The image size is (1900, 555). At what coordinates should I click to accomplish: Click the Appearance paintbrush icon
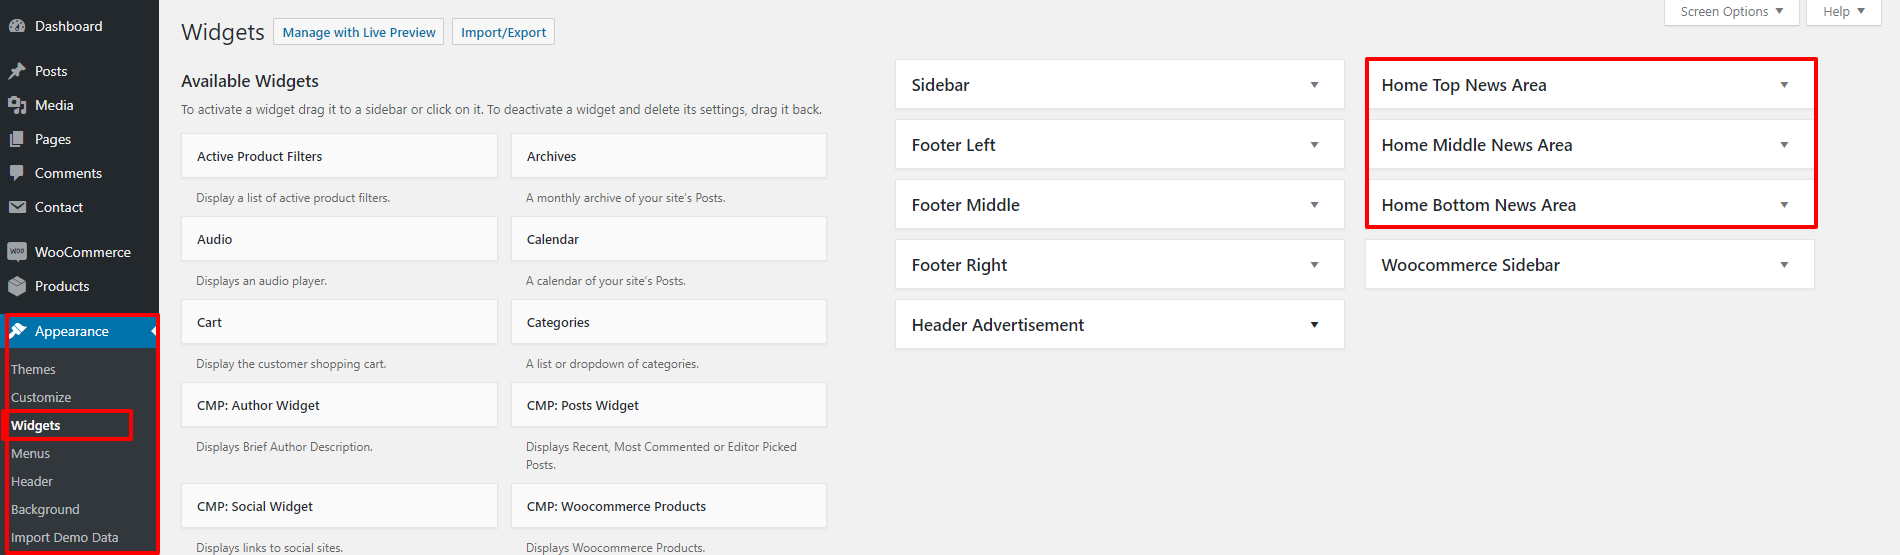(17, 331)
